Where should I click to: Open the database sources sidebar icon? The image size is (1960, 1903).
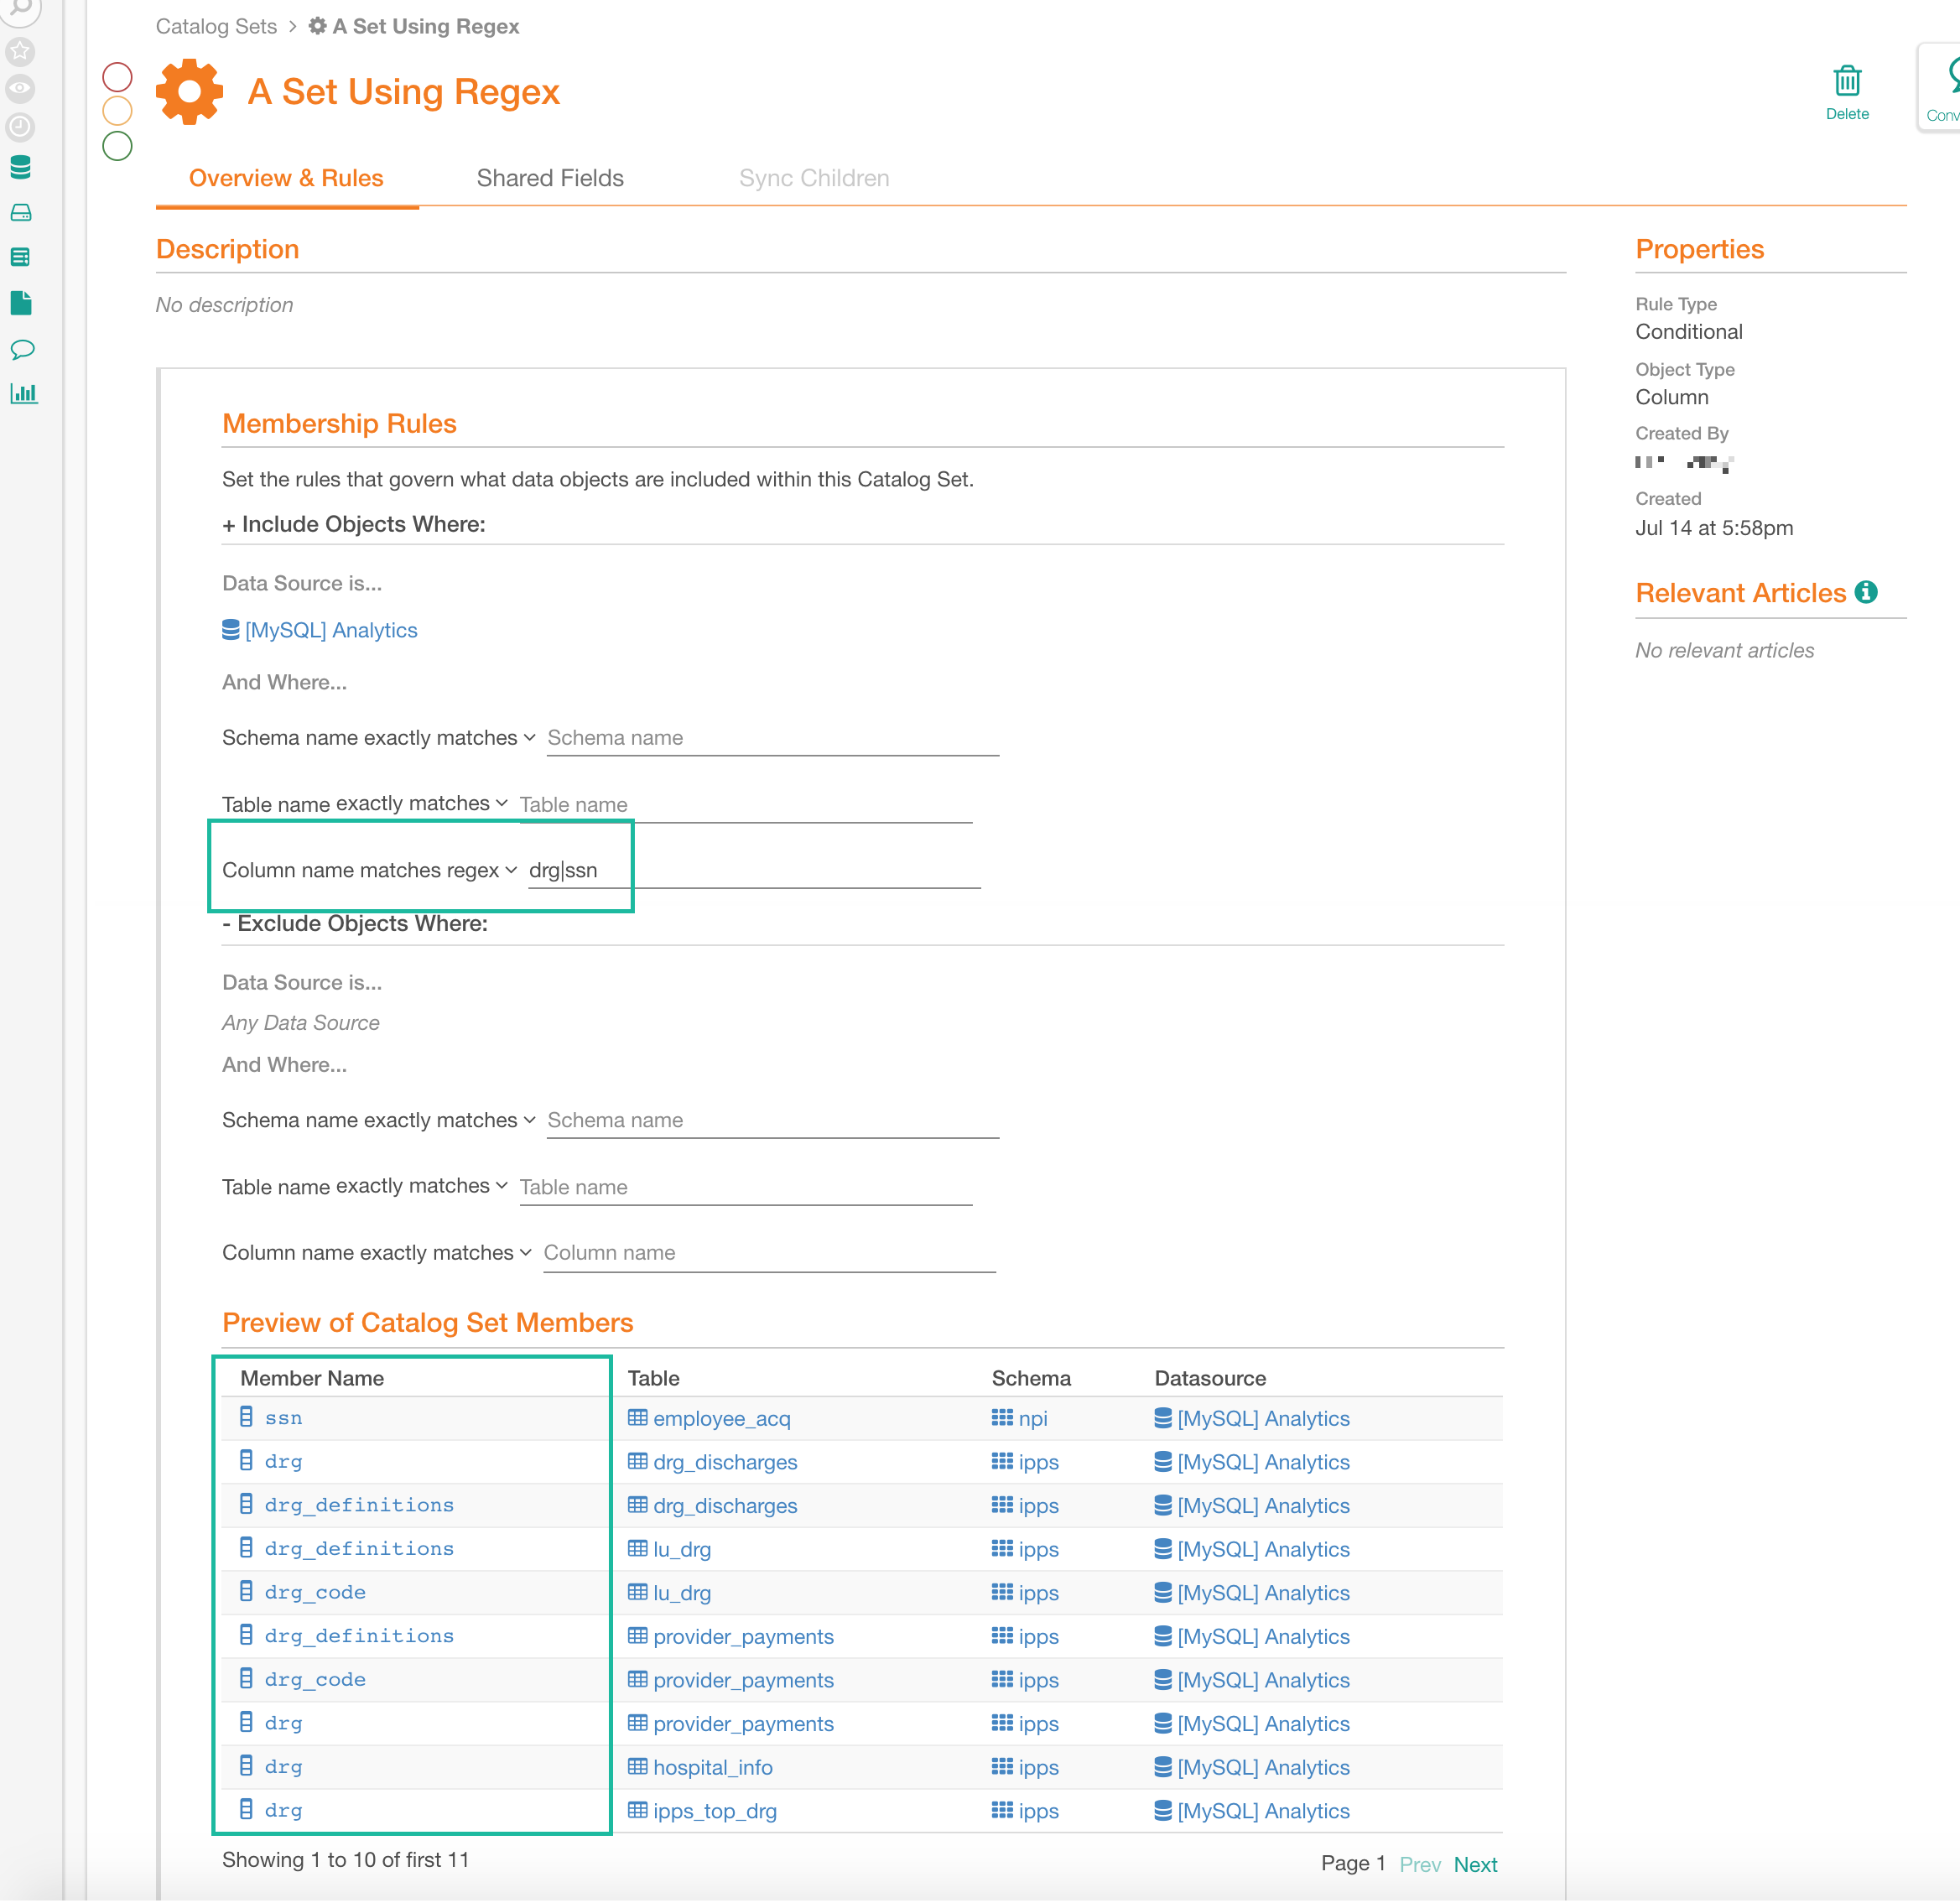pos(21,167)
